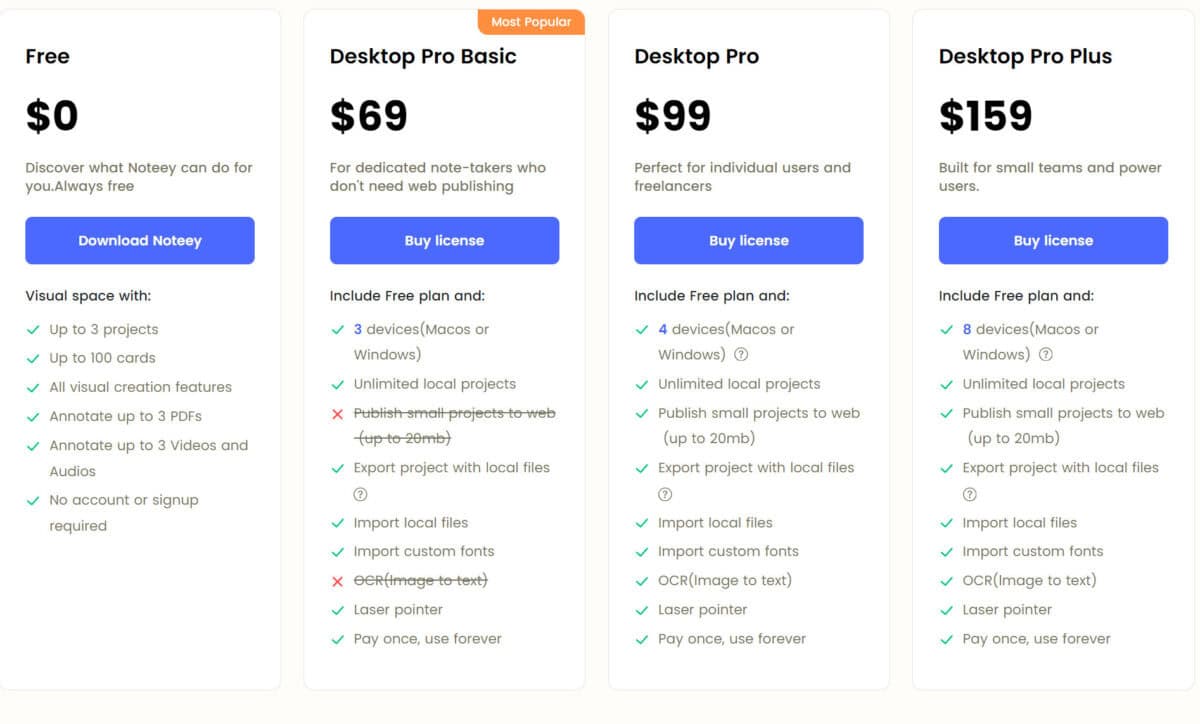Click help icon beside 8 devices in Pro Plus
The height and width of the screenshot is (724, 1200).
pos(1045,354)
